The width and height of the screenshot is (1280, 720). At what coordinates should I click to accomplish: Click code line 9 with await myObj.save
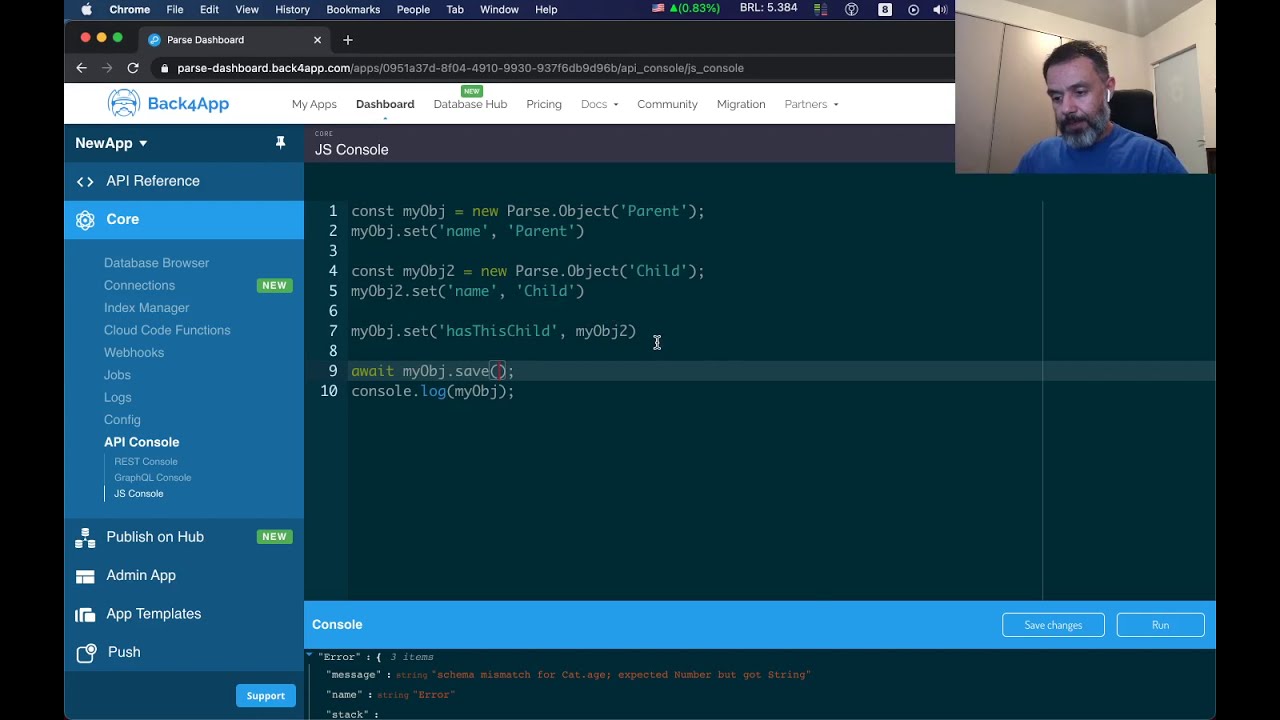[432, 371]
